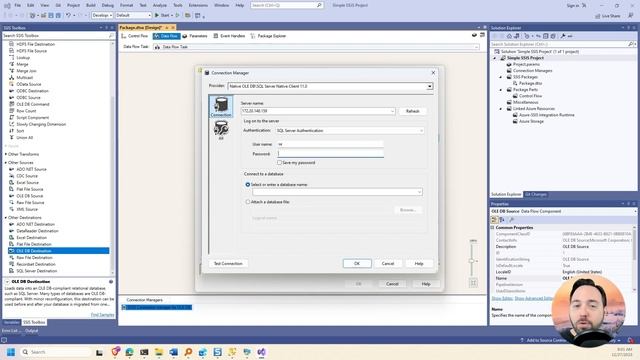Viewport: 640px width, 360px height.
Task: Select Slowly Changing Dimension item
Action: click(x=41, y=124)
